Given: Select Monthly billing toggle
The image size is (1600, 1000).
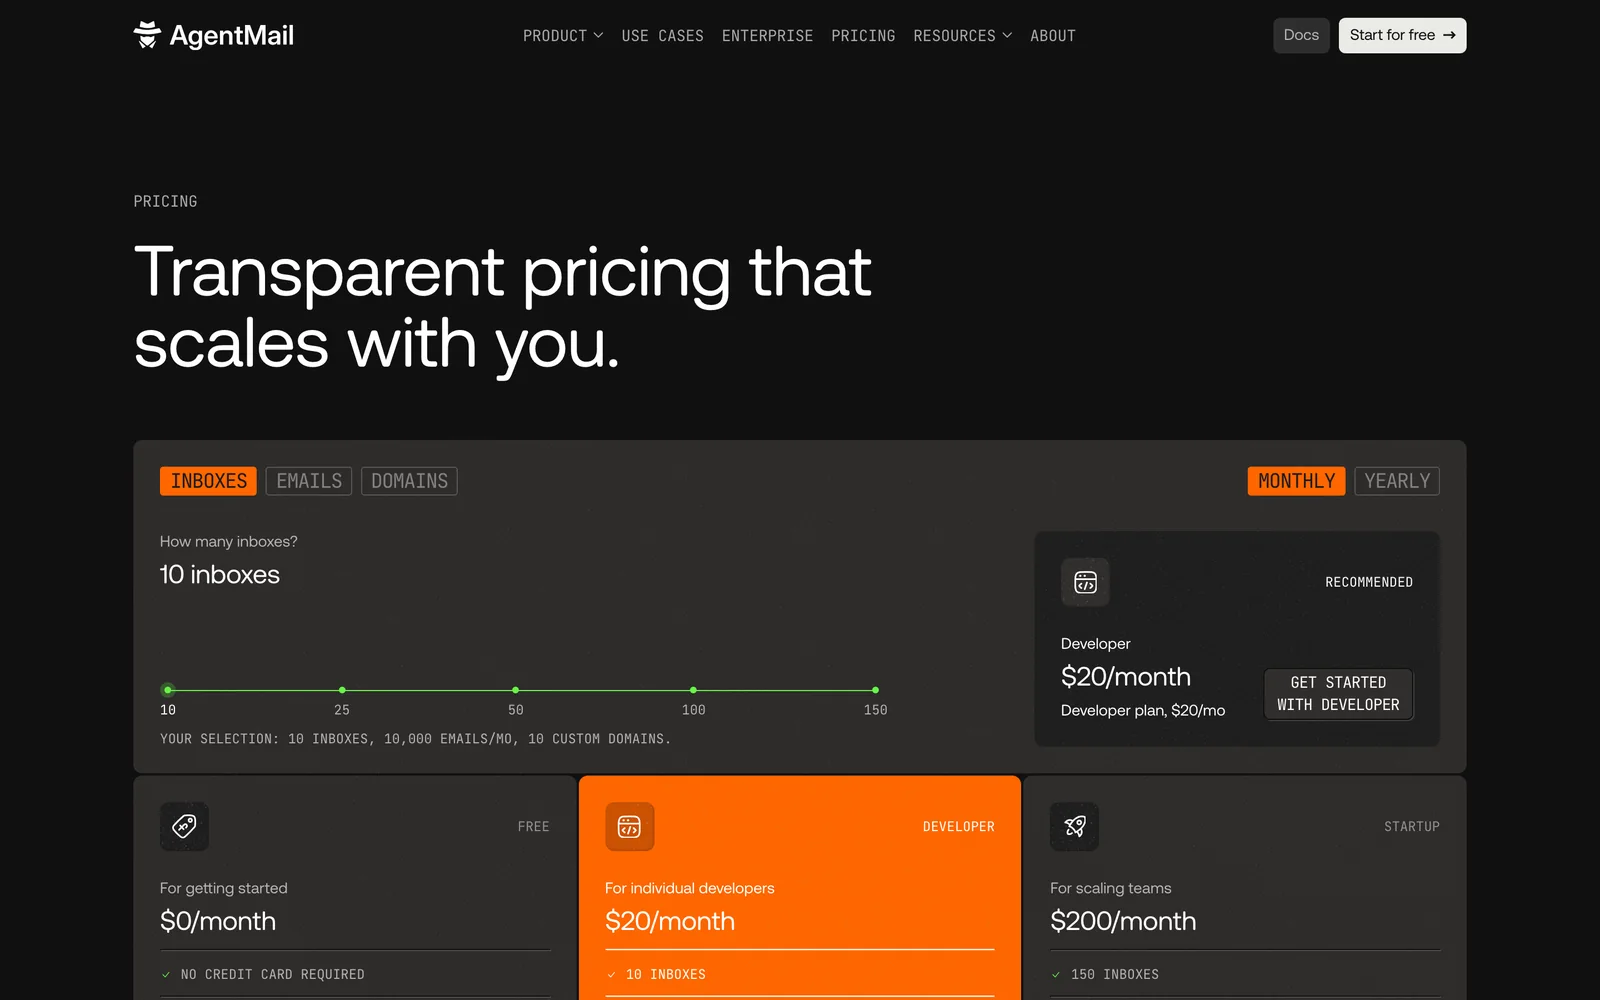Looking at the screenshot, I should pyautogui.click(x=1296, y=481).
